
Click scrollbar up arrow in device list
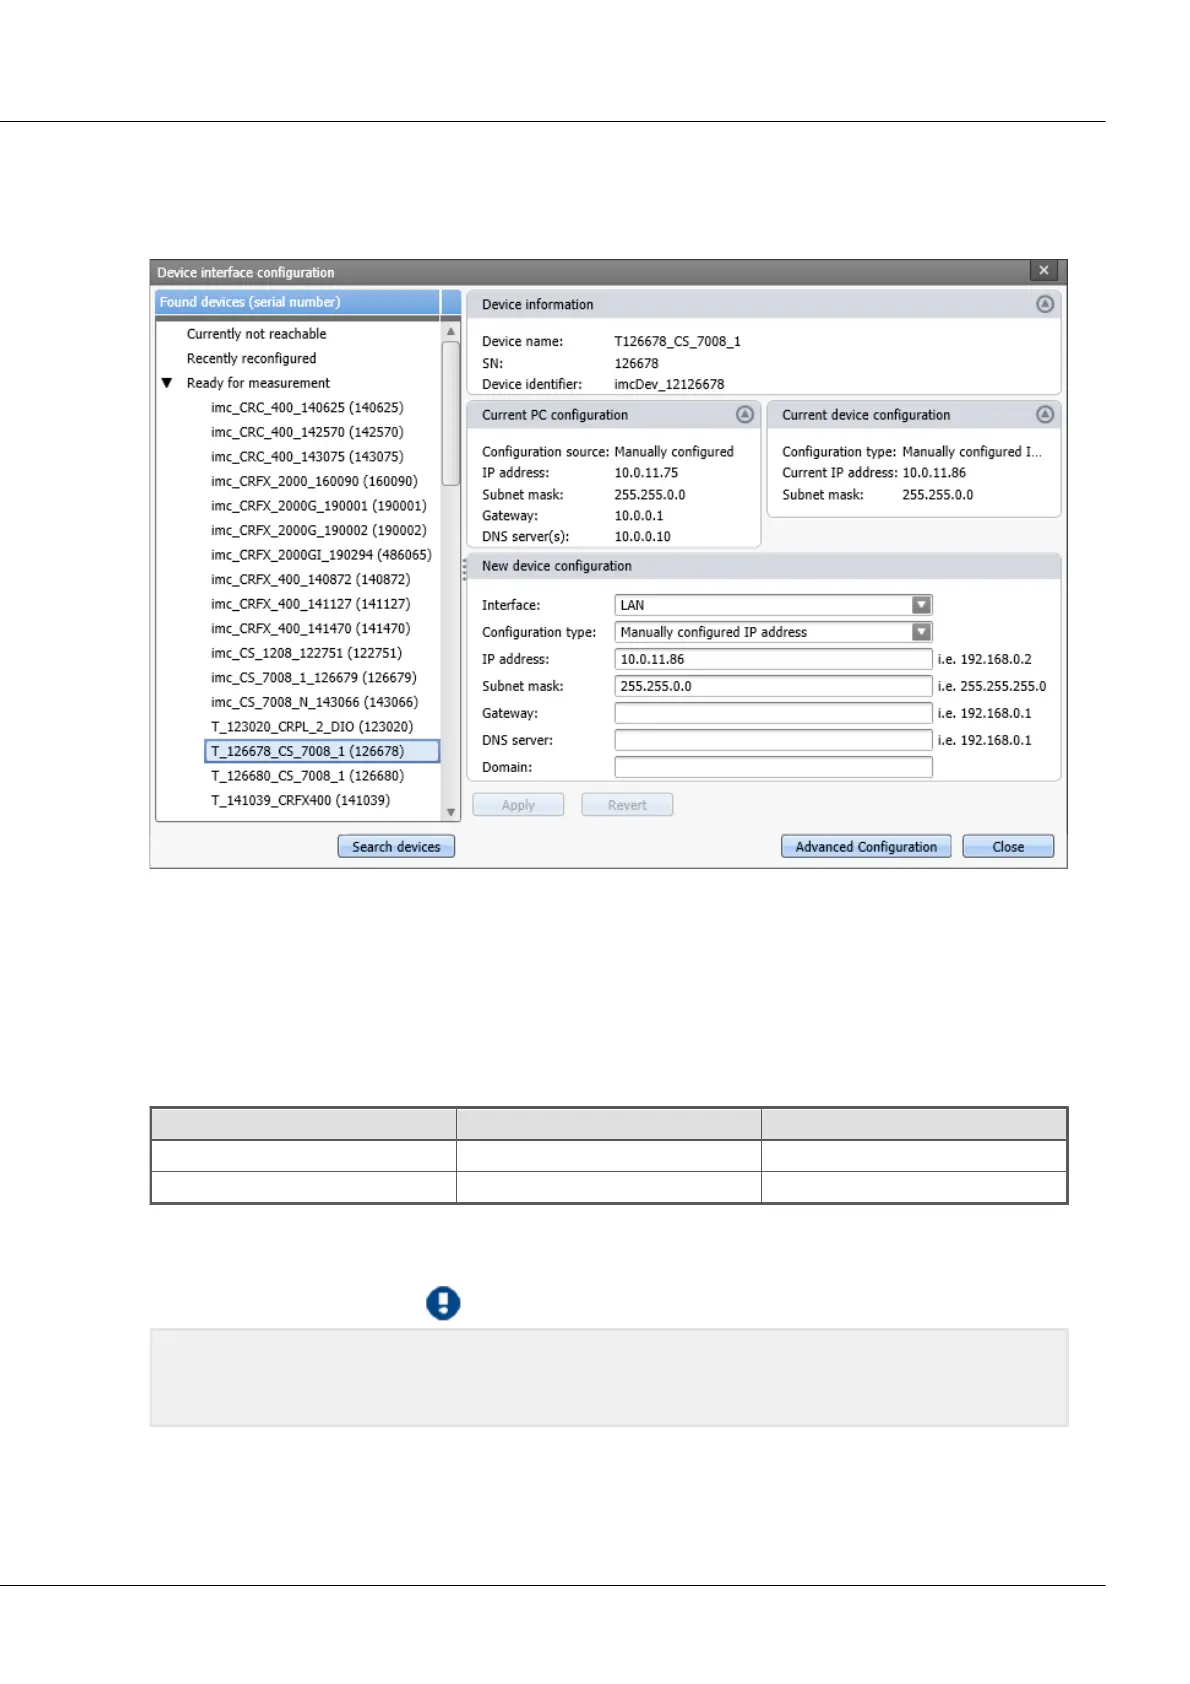click(x=451, y=331)
